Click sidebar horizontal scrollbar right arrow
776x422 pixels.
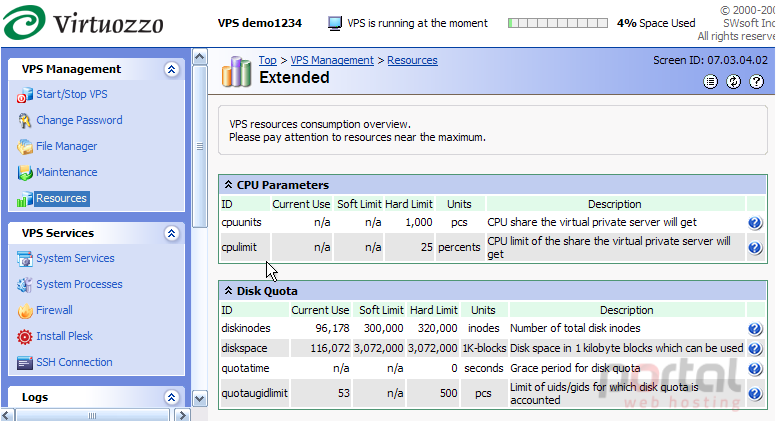182,415
